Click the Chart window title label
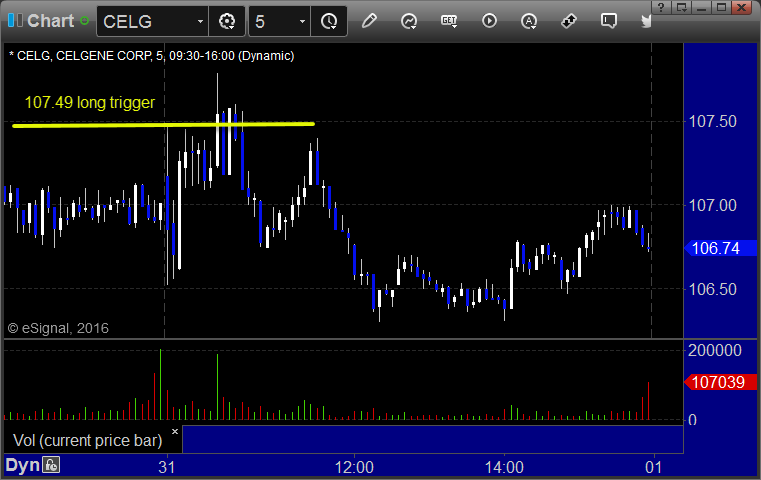The width and height of the screenshot is (761, 480). pyautogui.click(x=50, y=21)
